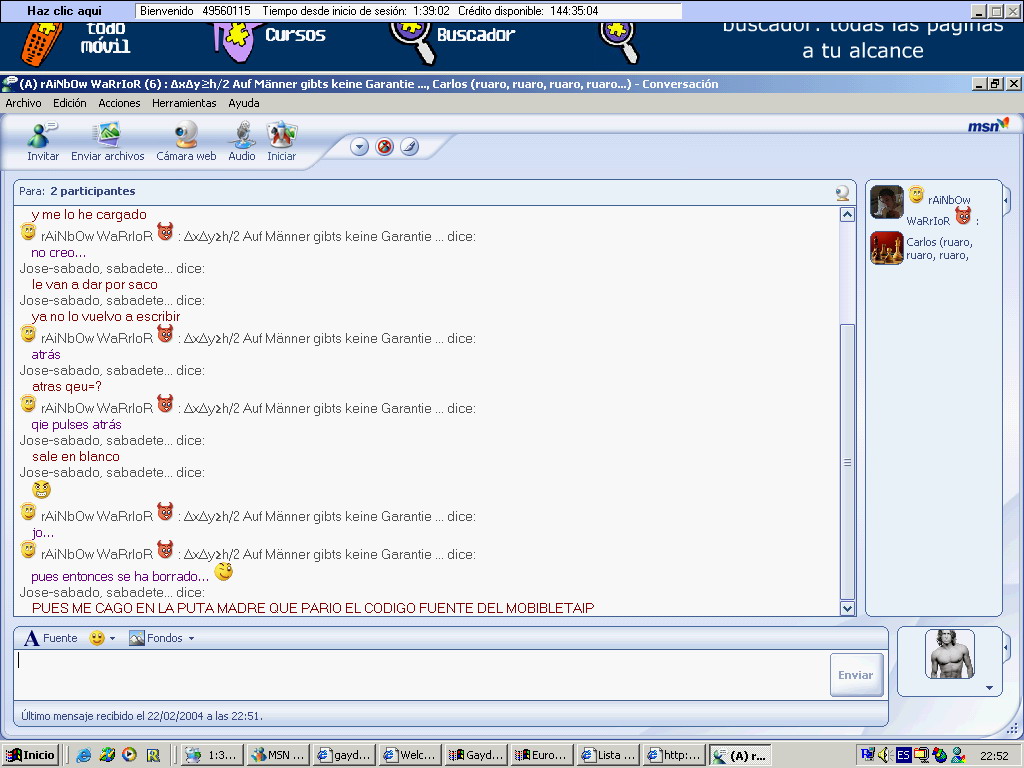This screenshot has height=768, width=1024.
Task: Switch to the 'Lista ...' taskbar window
Action: (x=608, y=755)
